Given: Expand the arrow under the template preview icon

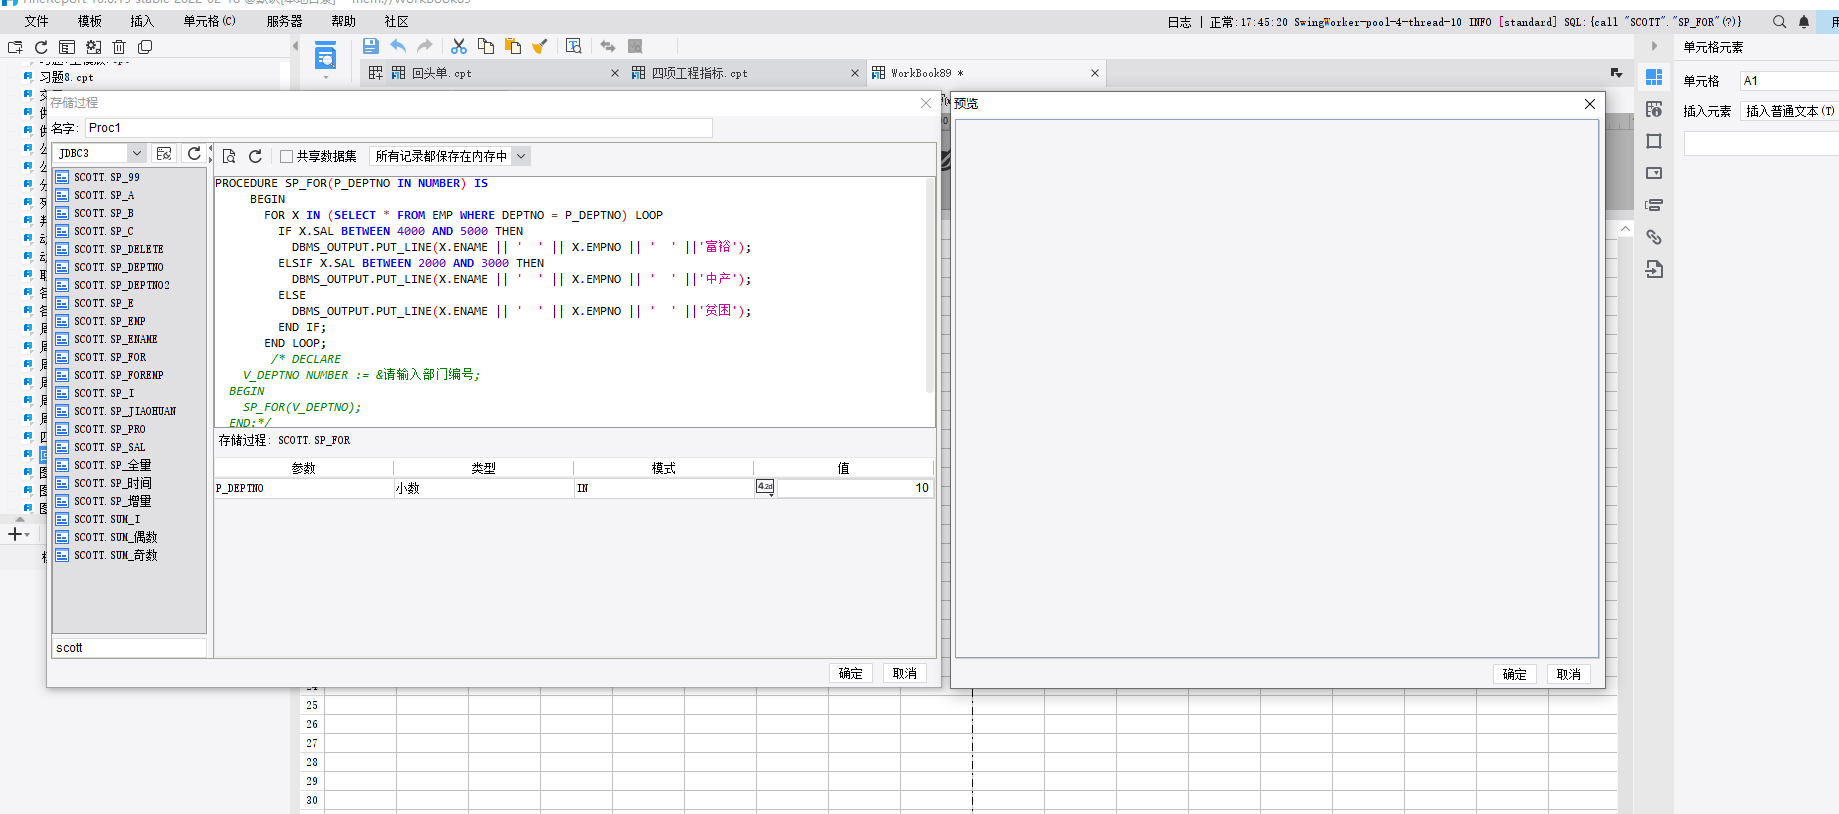Looking at the screenshot, I should [x=325, y=76].
